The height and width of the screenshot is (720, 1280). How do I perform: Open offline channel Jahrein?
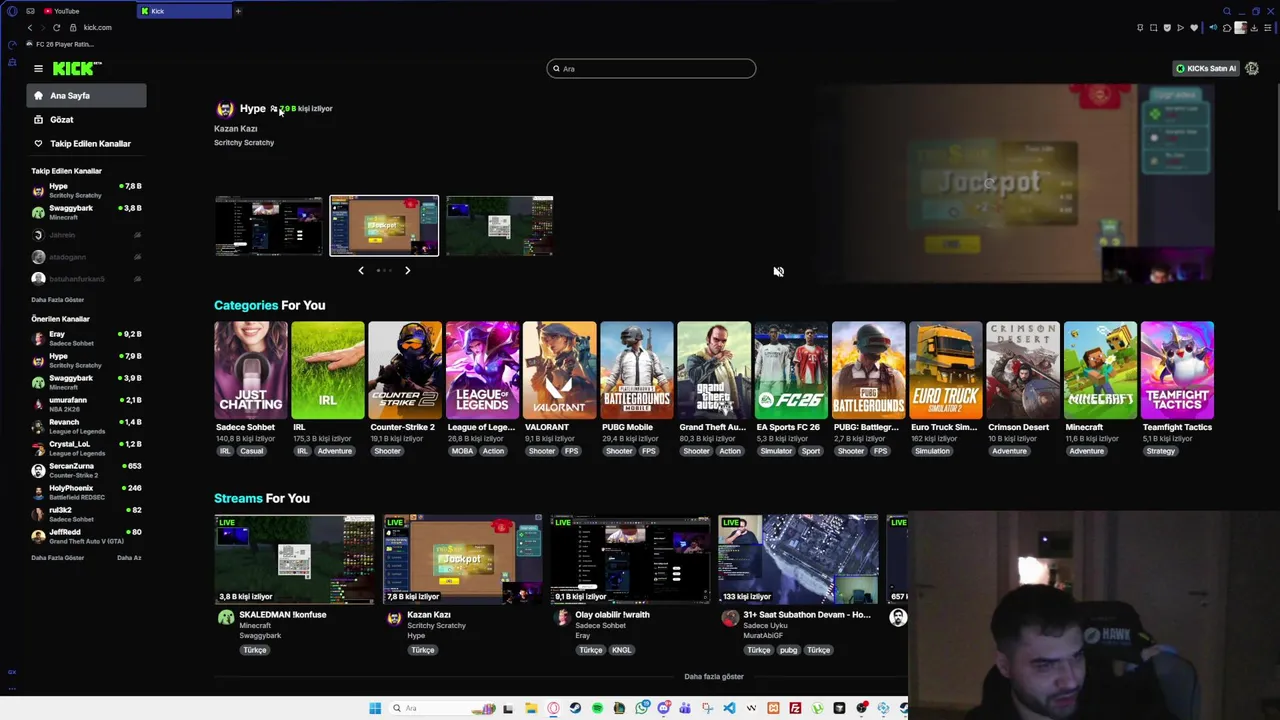click(x=86, y=235)
